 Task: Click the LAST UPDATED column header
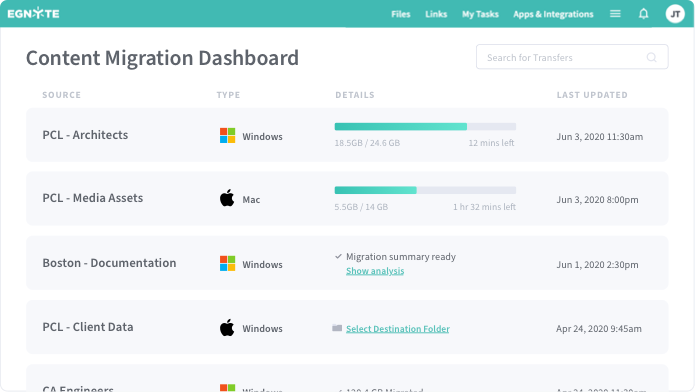coord(592,95)
